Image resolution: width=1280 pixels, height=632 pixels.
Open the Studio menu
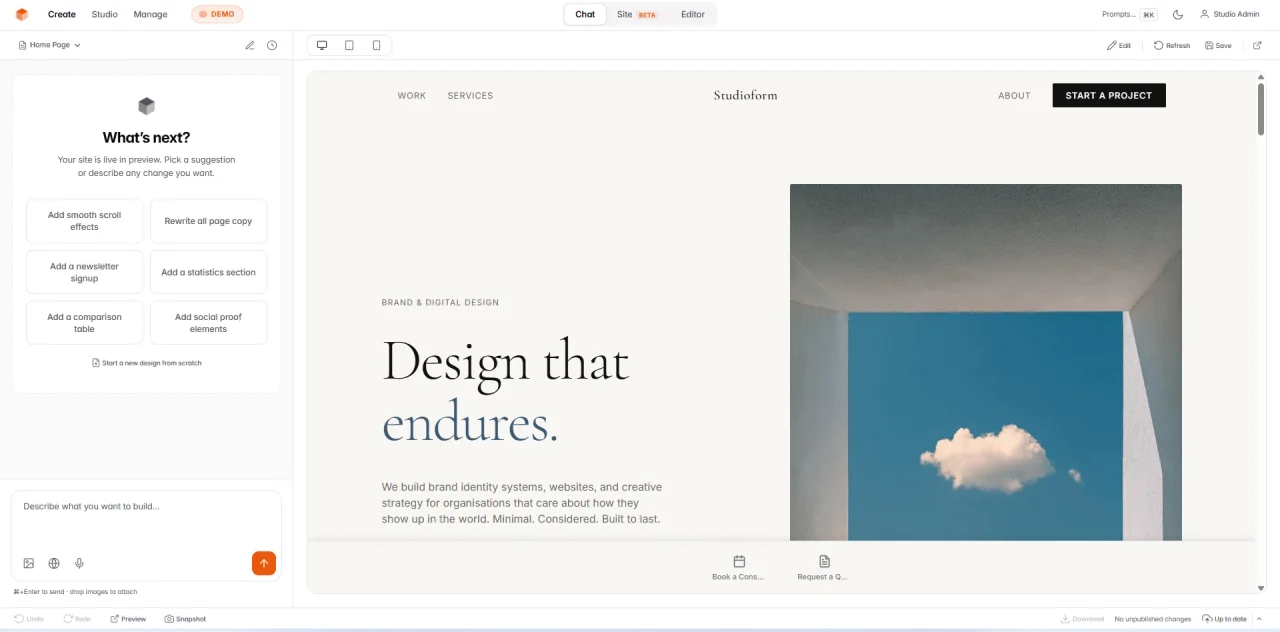[104, 14]
